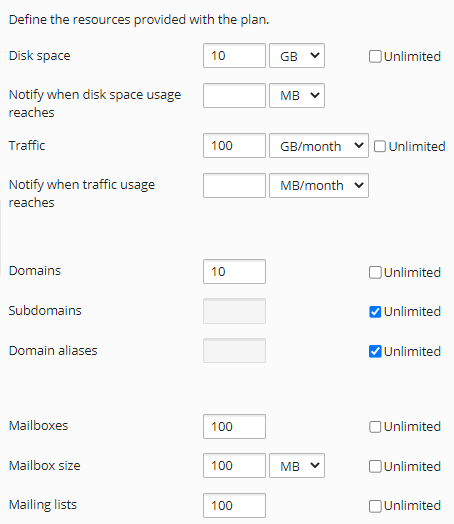Tick the Domains Unlimited checkbox
Image resolution: width=454 pixels, height=524 pixels.
click(x=375, y=272)
